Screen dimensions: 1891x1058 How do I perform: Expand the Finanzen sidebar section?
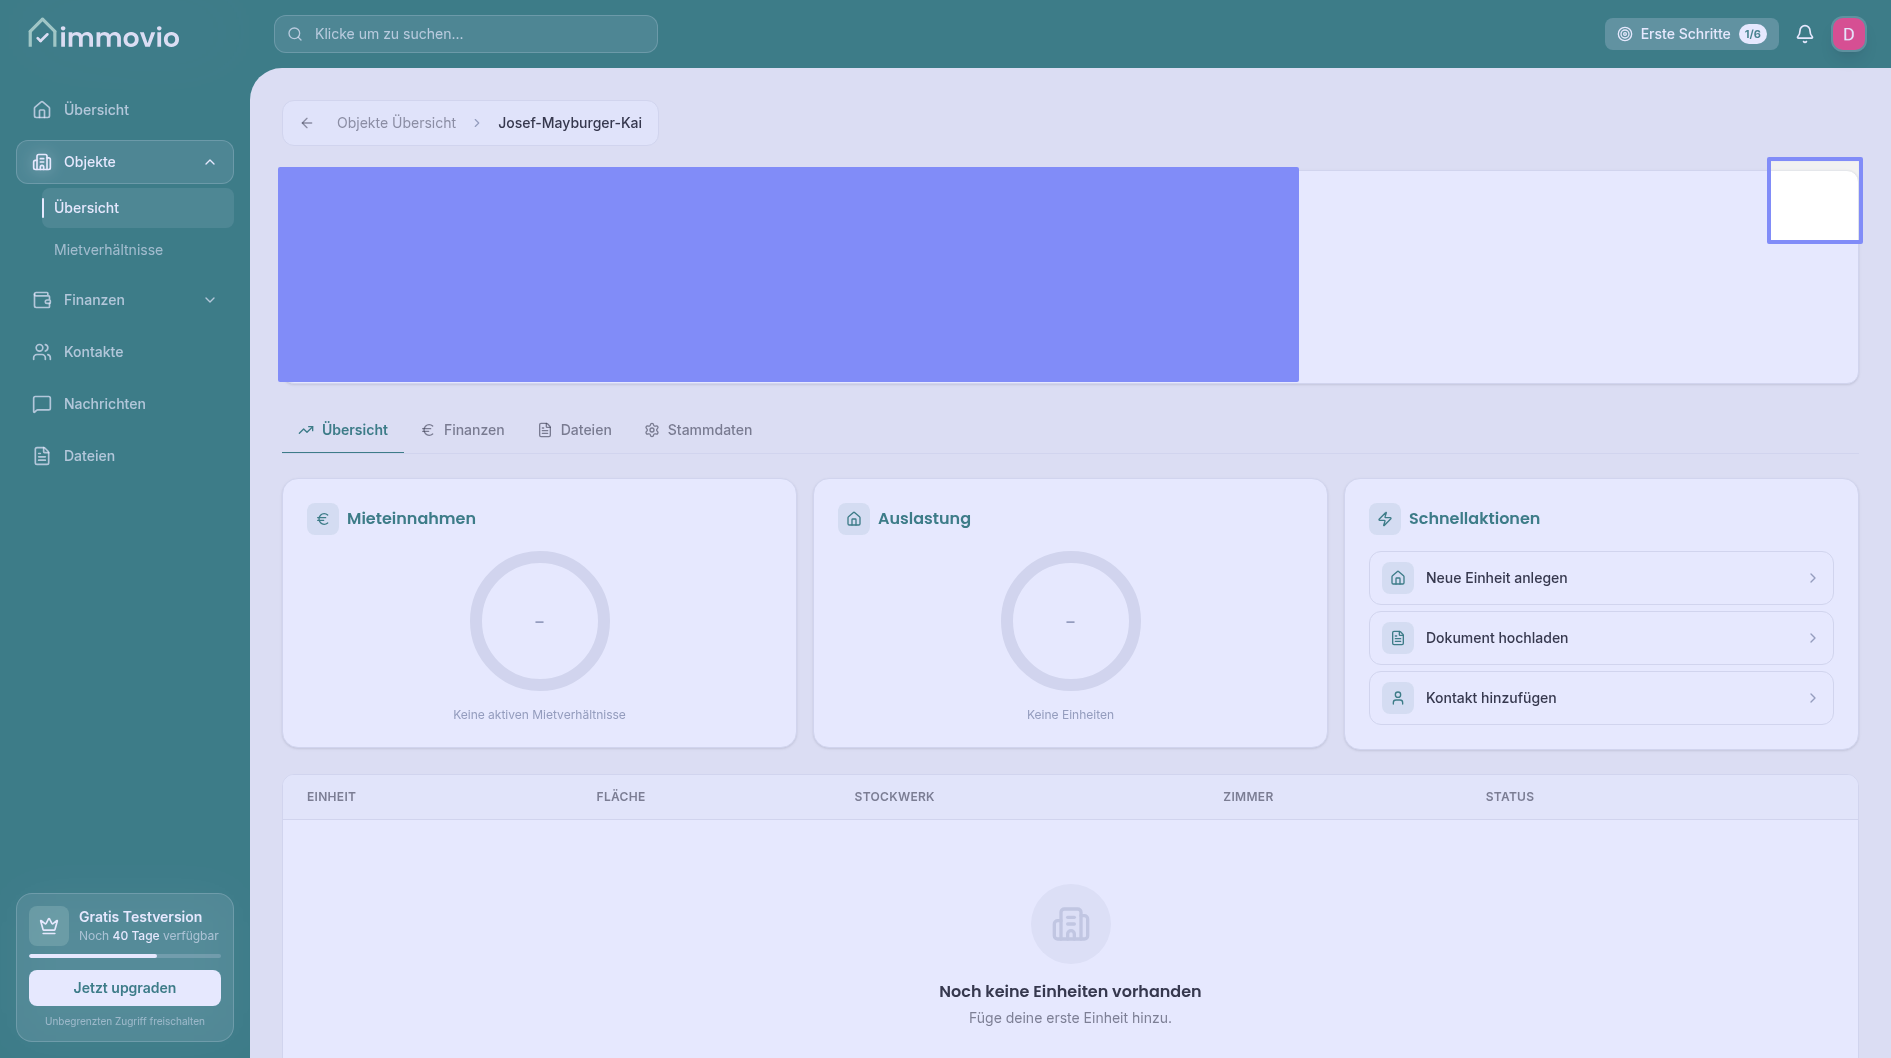[x=210, y=300]
